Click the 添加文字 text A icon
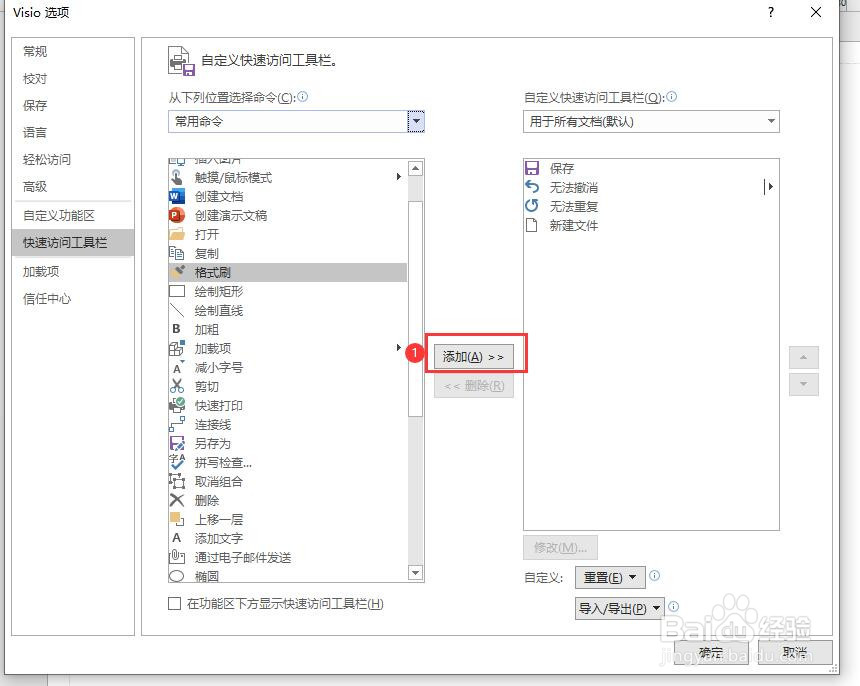This screenshot has width=860, height=686. [177, 538]
